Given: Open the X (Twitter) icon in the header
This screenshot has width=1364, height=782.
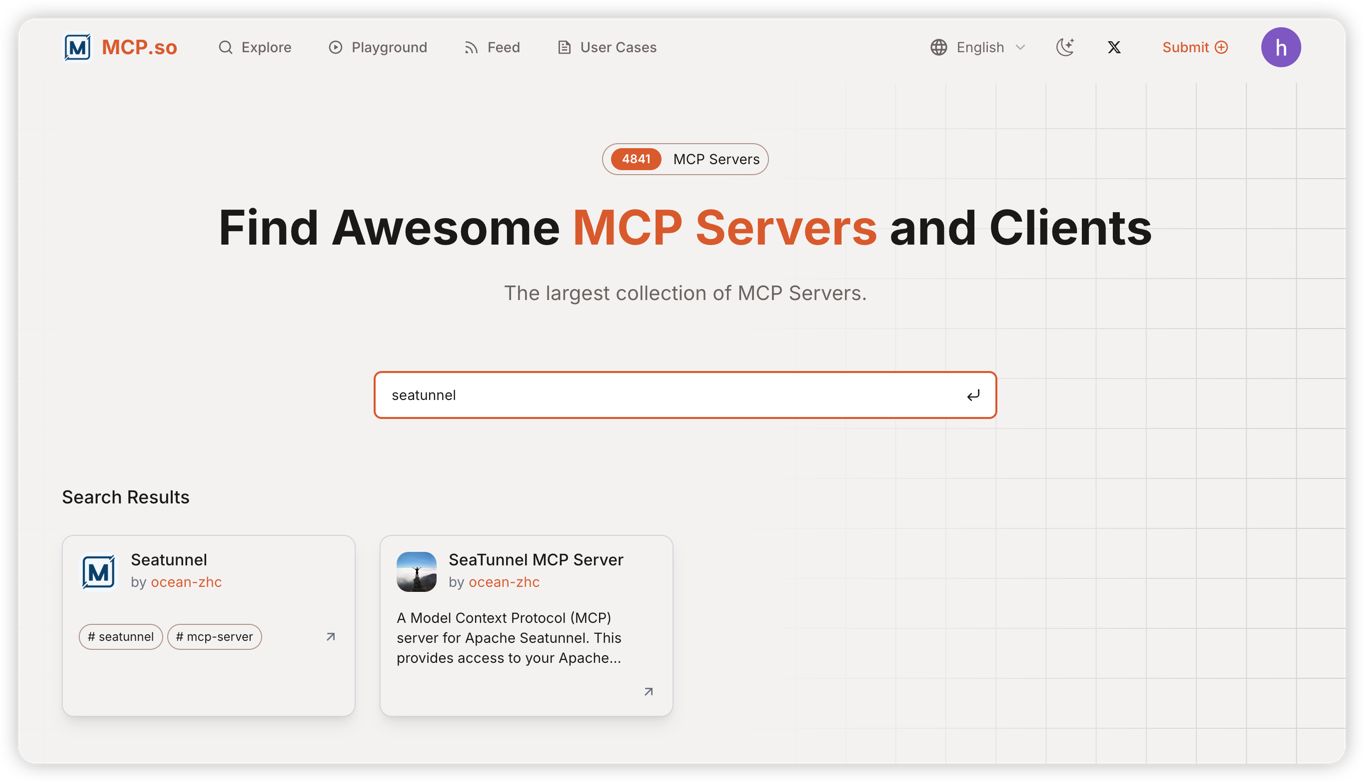Looking at the screenshot, I should pos(1114,47).
